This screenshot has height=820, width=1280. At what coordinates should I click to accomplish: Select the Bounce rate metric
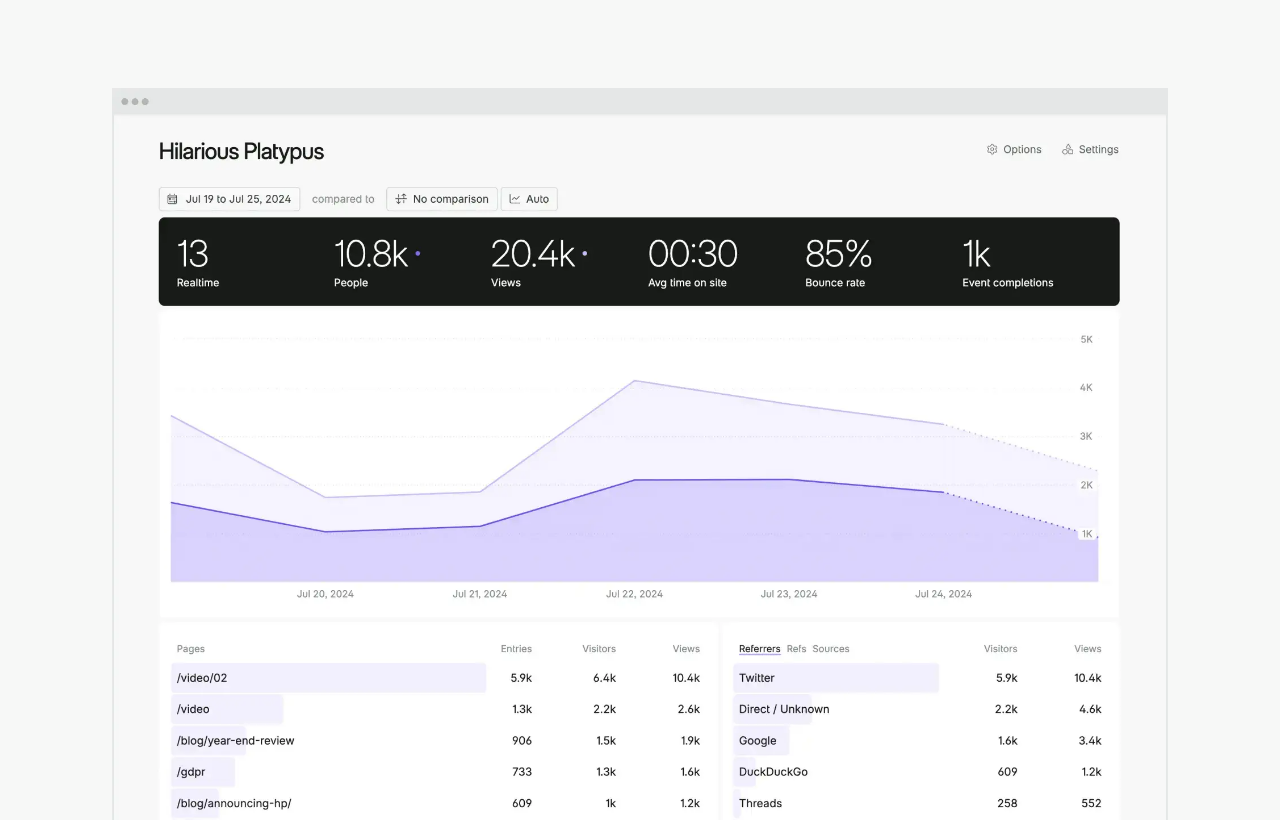(x=838, y=262)
